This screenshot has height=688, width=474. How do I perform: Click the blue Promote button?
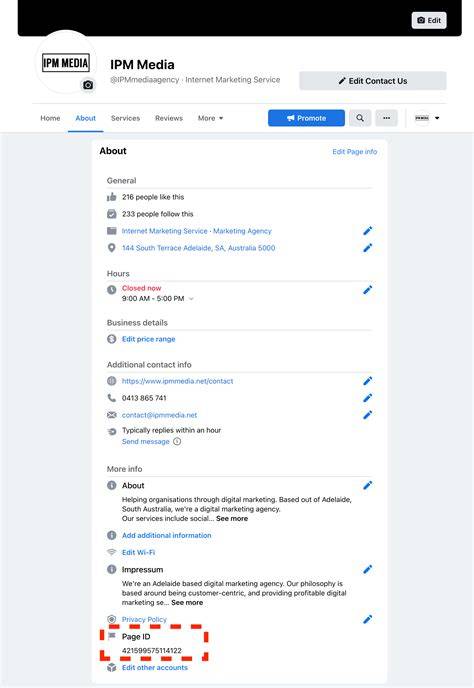pos(306,118)
